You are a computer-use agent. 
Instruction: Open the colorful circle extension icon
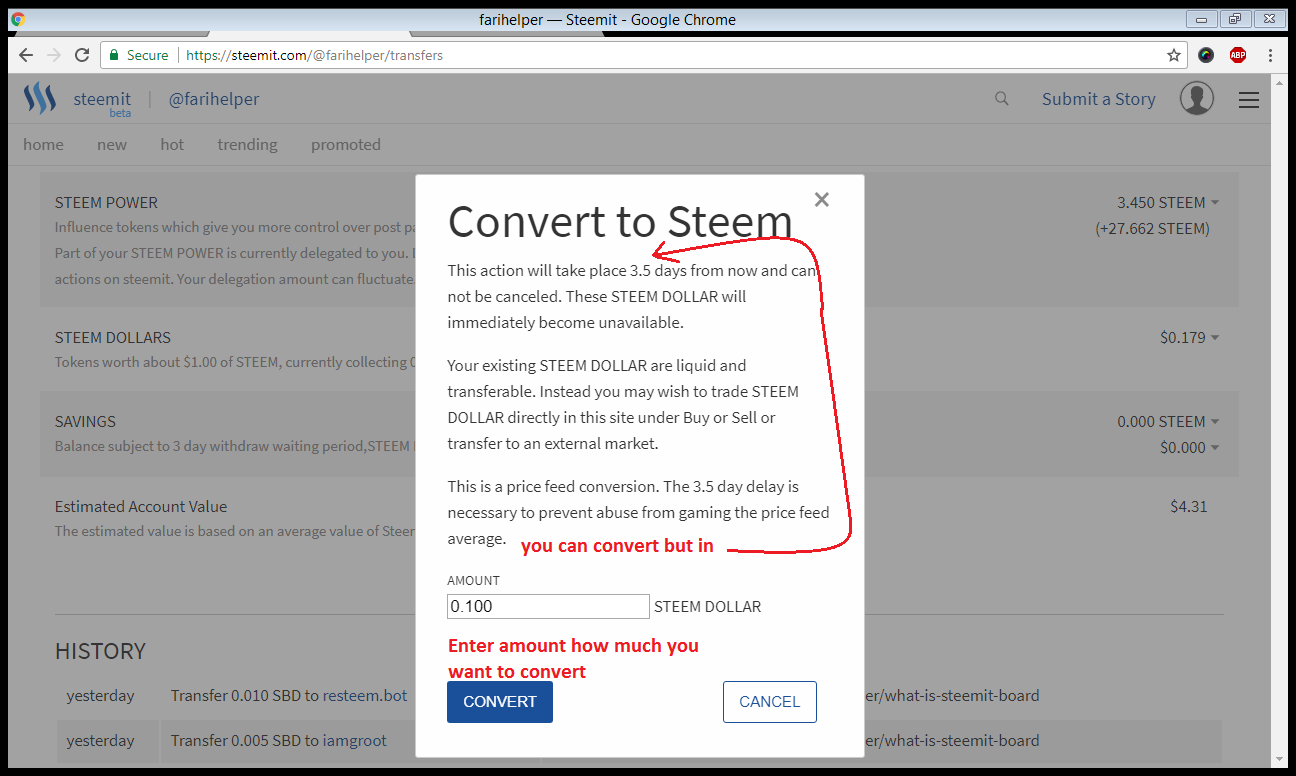click(x=1206, y=55)
